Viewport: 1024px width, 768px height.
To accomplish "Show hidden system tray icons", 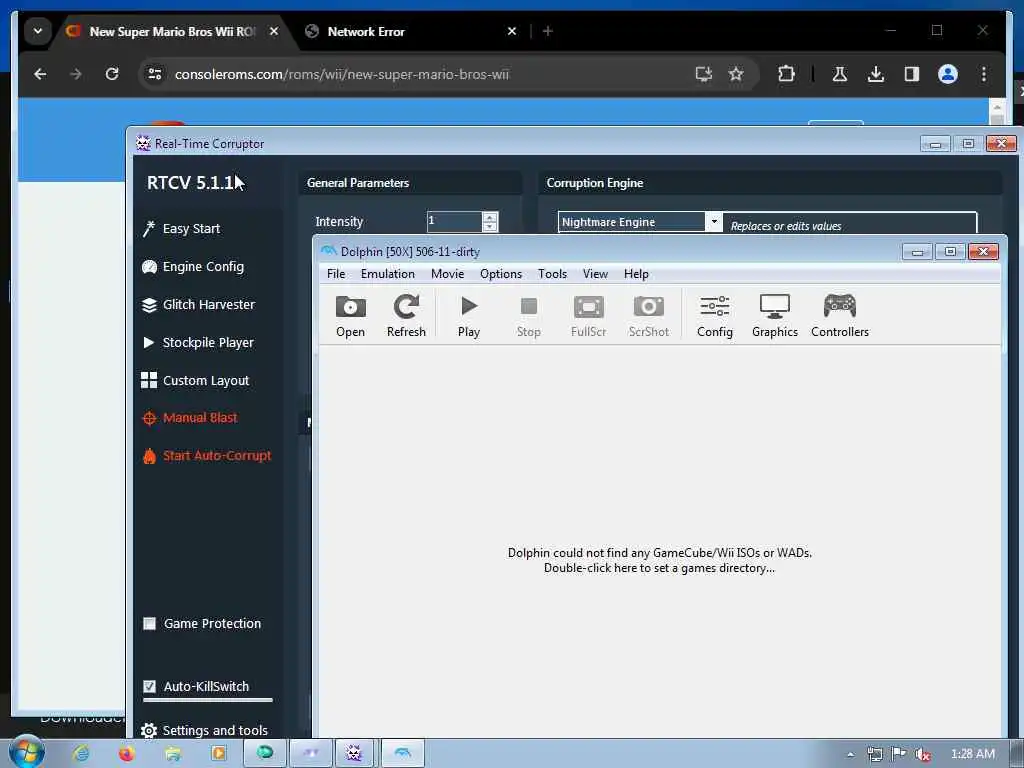I will pos(850,754).
